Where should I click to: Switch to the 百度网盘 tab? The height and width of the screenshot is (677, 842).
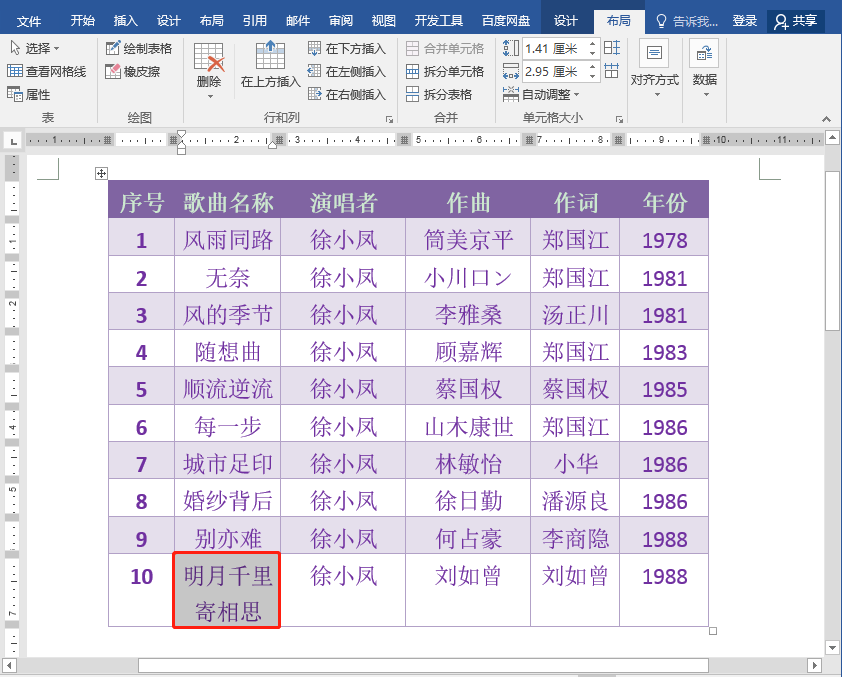pyautogui.click(x=506, y=20)
